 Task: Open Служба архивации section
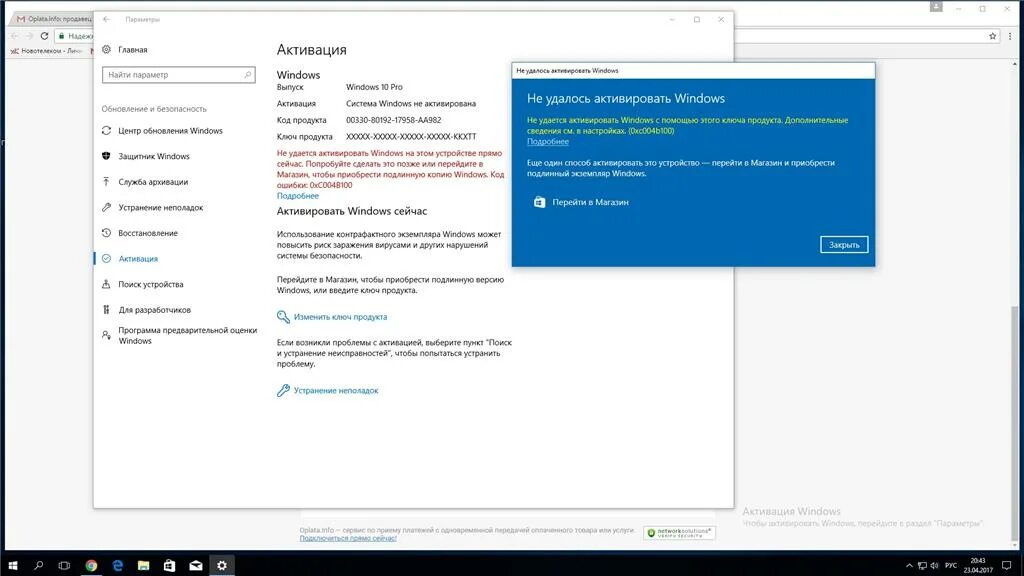point(153,182)
